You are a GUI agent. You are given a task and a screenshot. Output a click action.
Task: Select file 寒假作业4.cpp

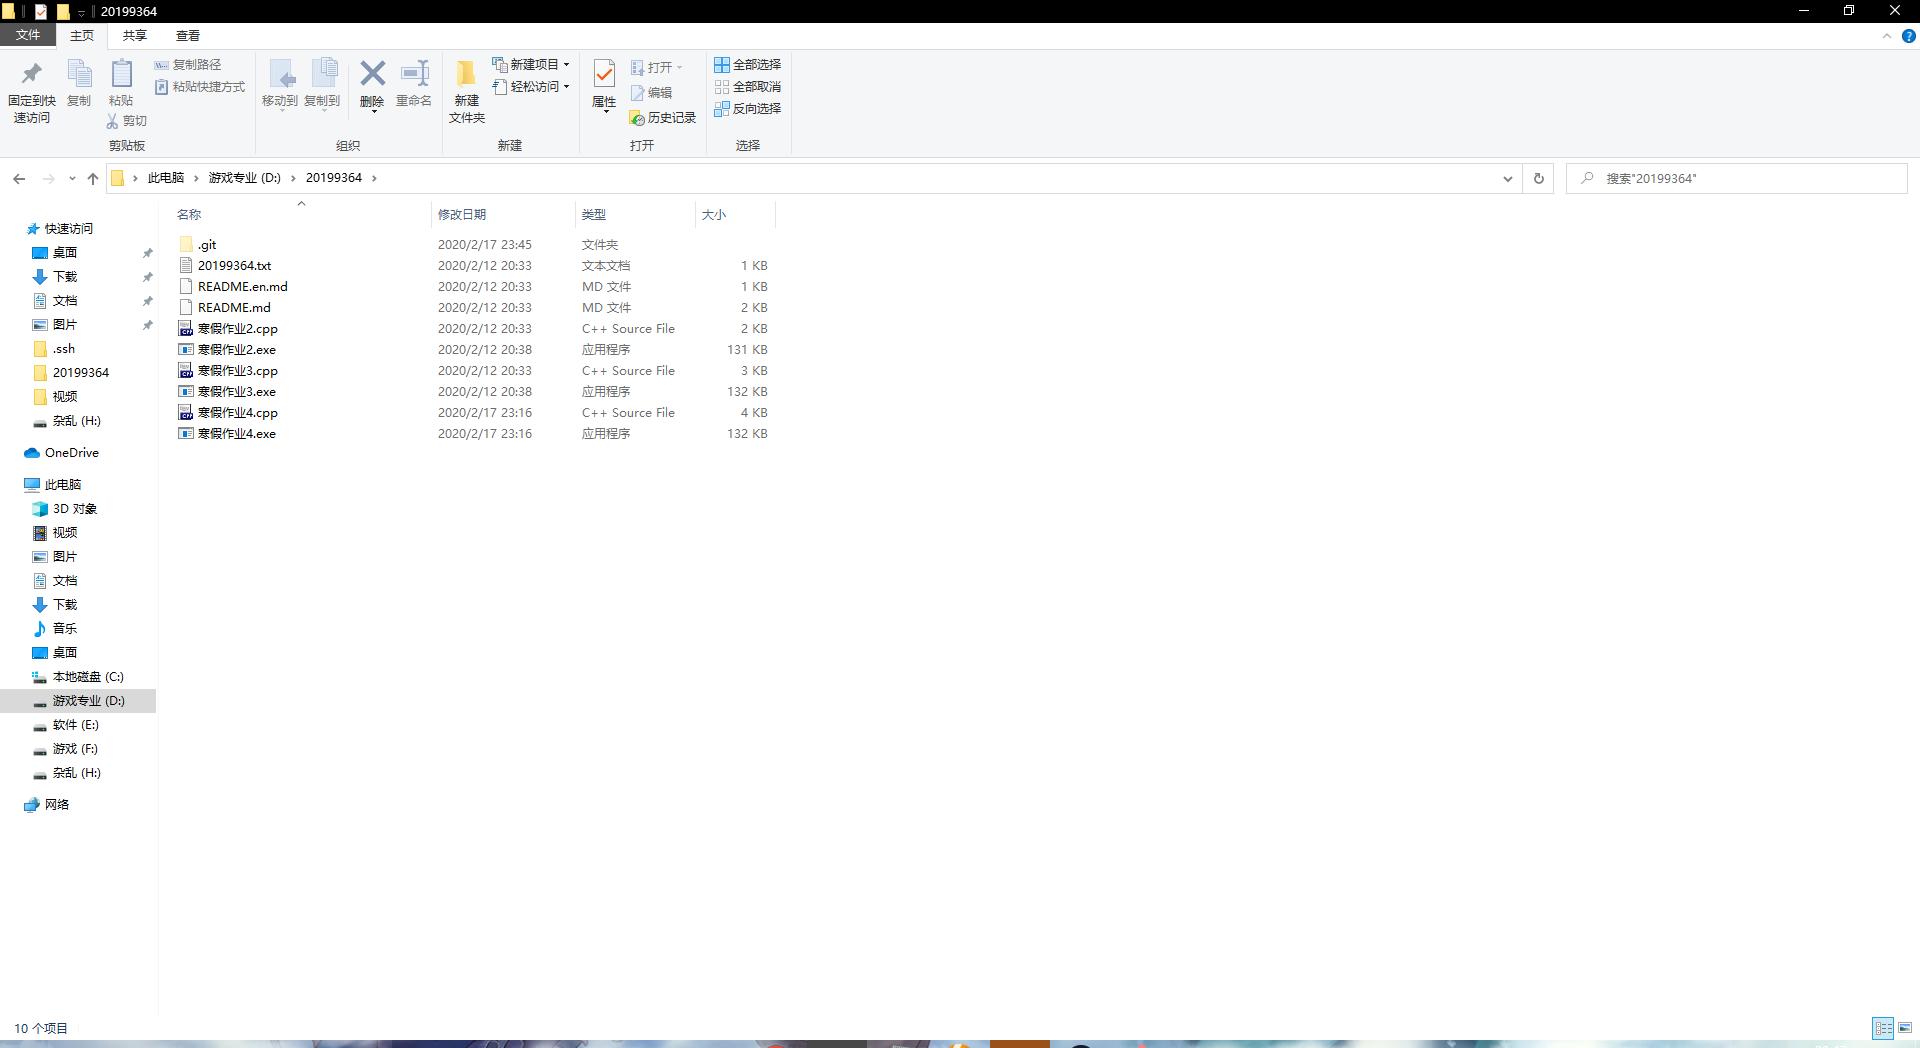(473, 413)
